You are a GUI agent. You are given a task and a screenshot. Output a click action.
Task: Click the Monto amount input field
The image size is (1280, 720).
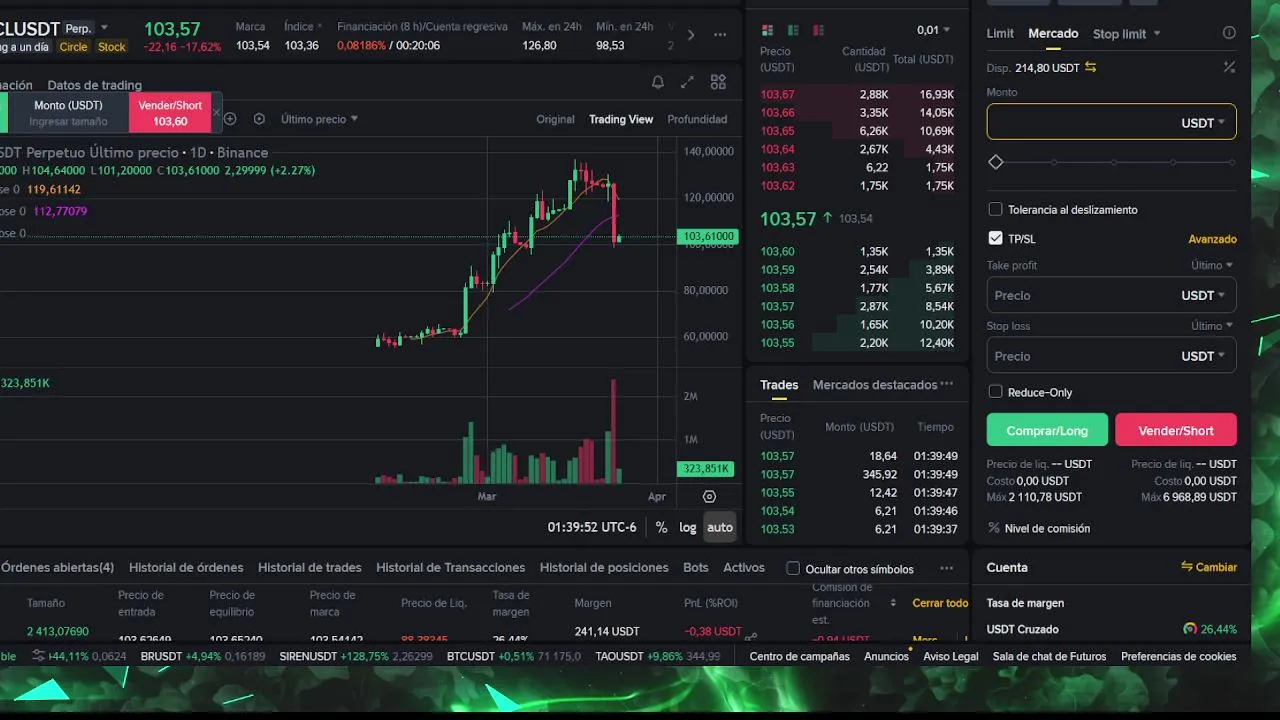click(1111, 122)
